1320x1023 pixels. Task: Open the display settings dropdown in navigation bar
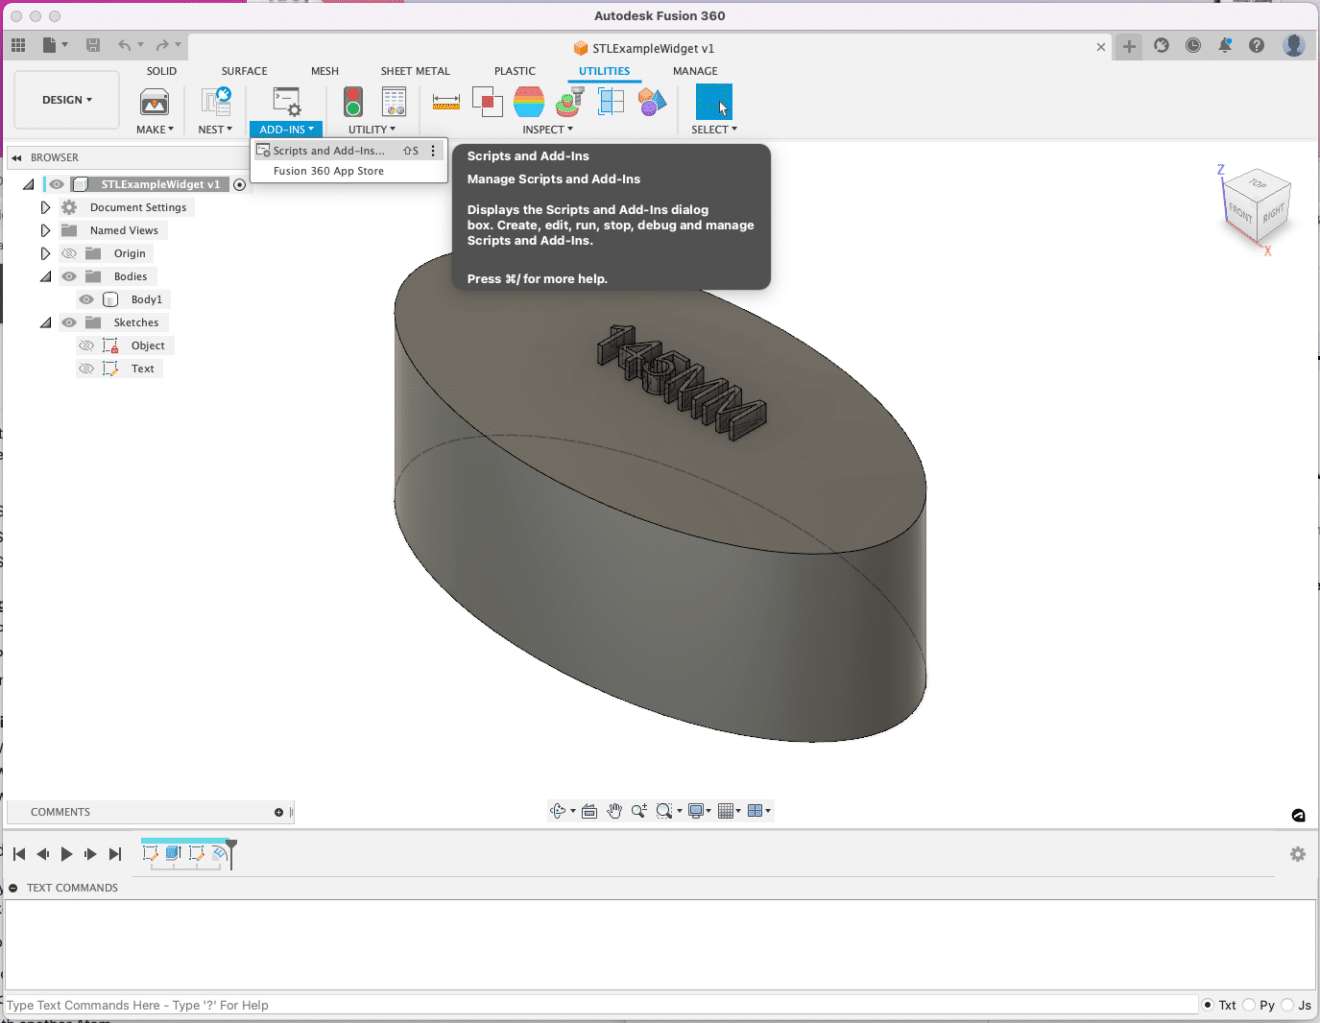click(x=698, y=810)
